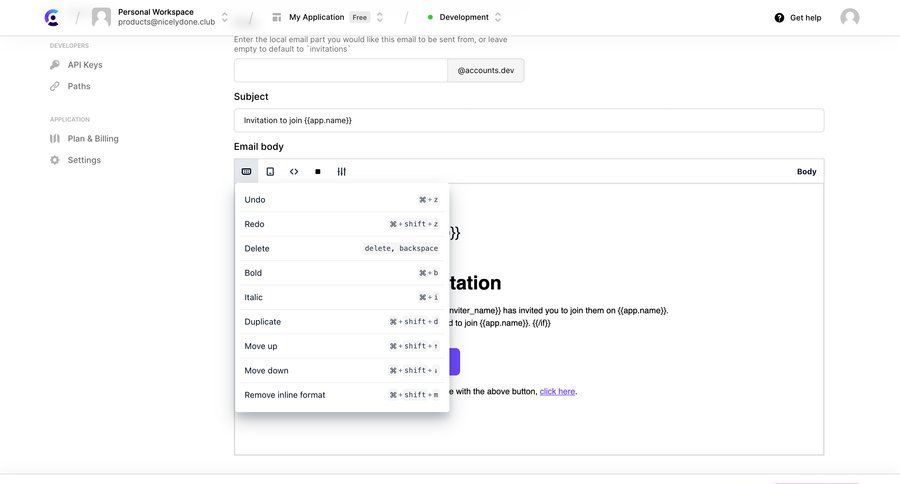Click the @accounts.dev domain suffix

click(486, 71)
